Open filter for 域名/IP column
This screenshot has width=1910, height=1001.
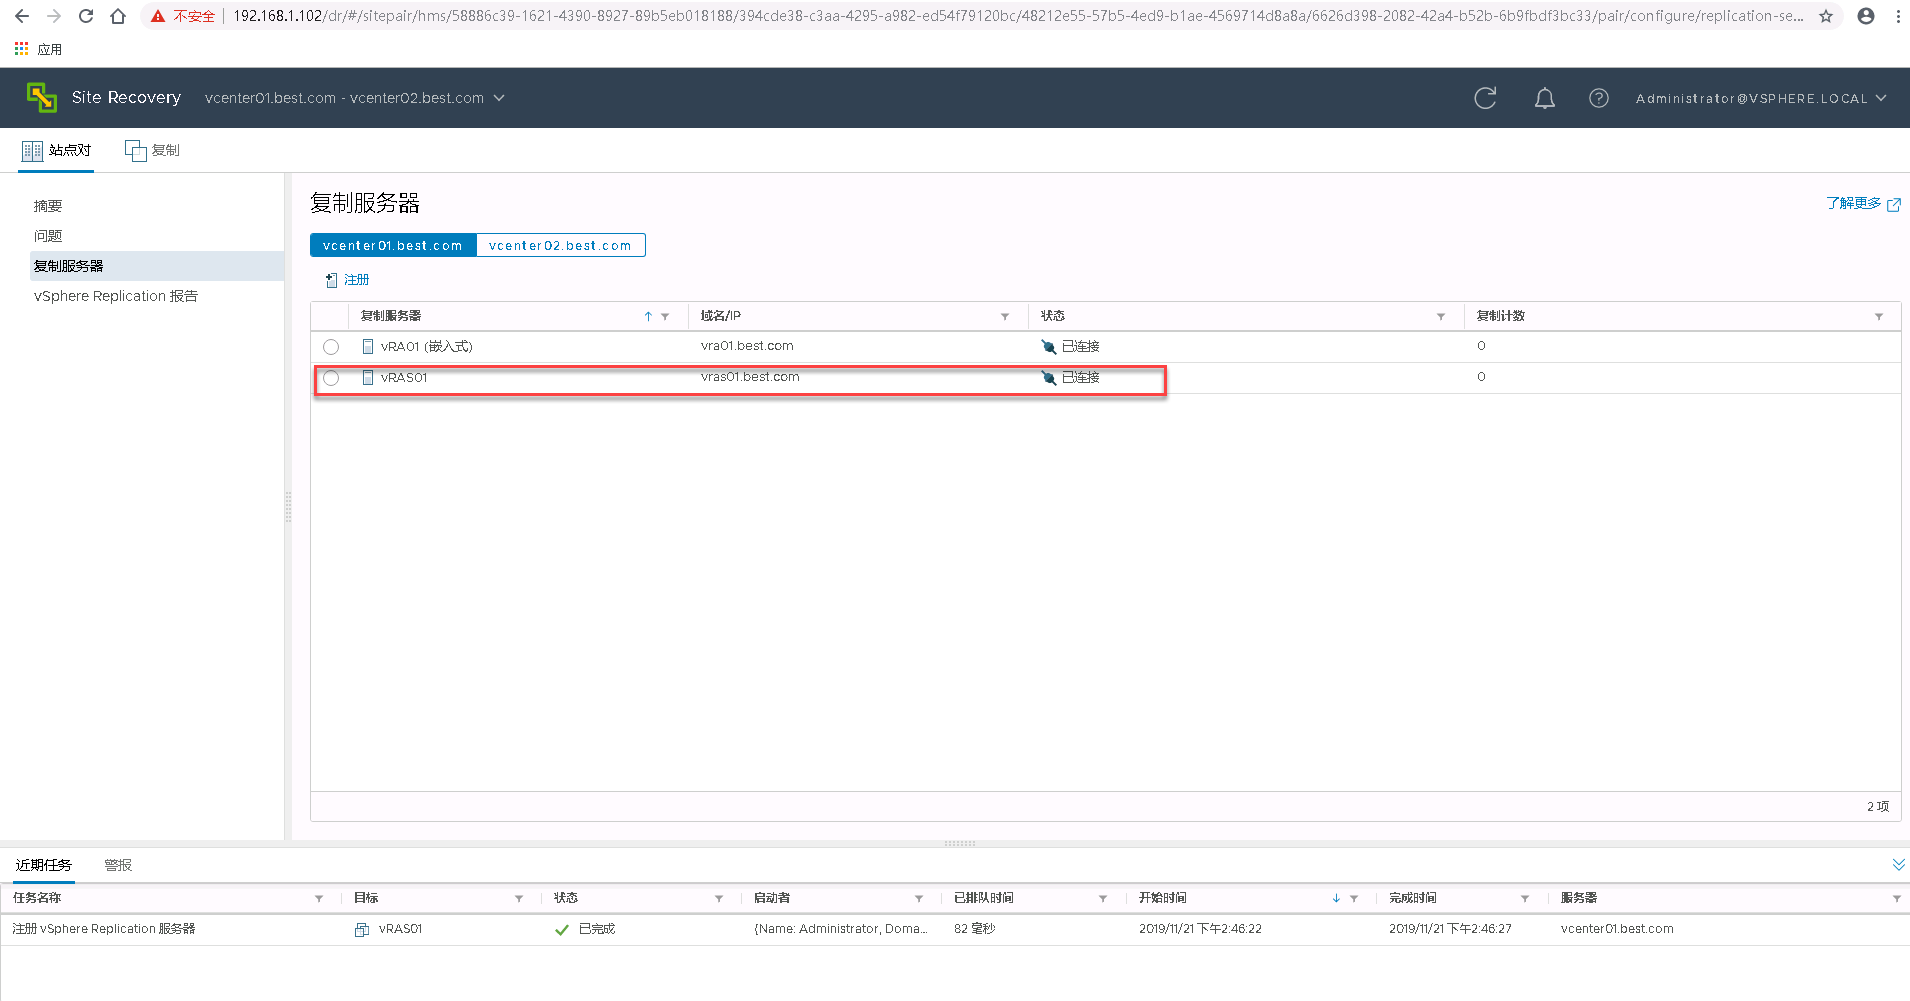pos(1005,316)
